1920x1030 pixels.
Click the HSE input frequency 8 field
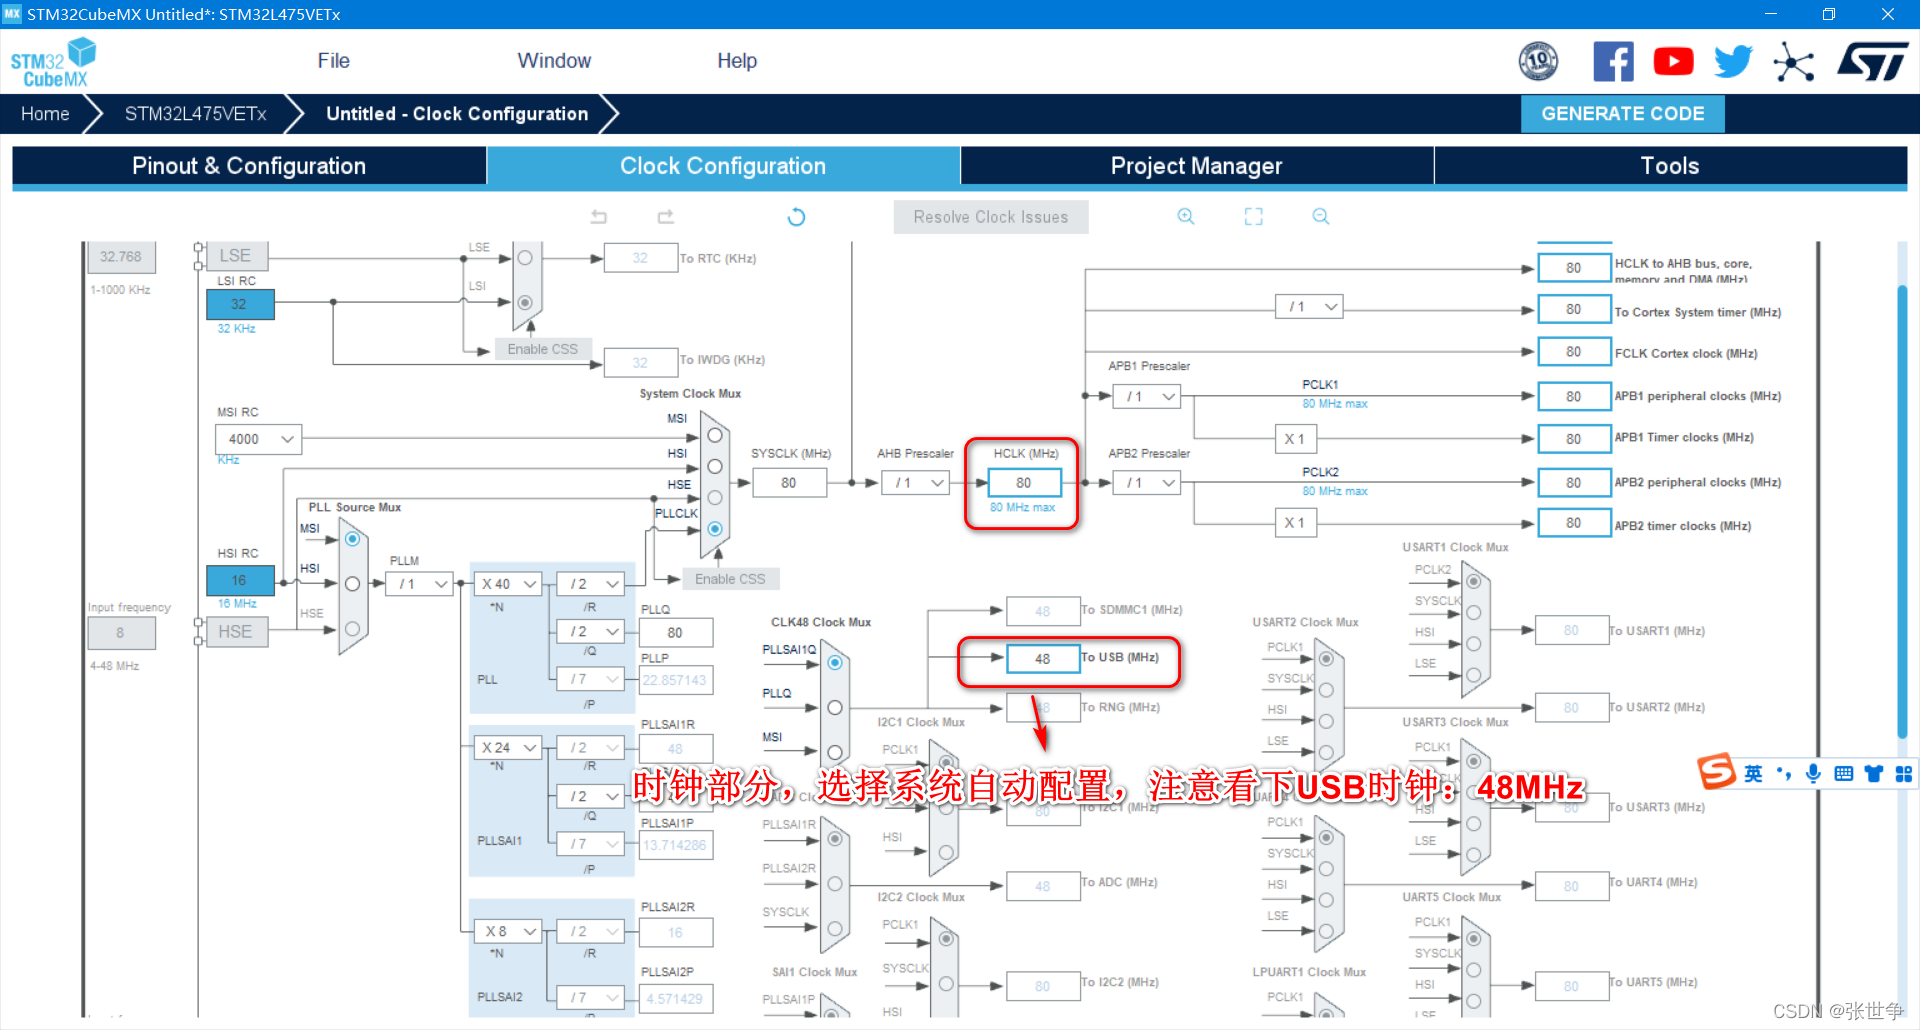coord(120,633)
